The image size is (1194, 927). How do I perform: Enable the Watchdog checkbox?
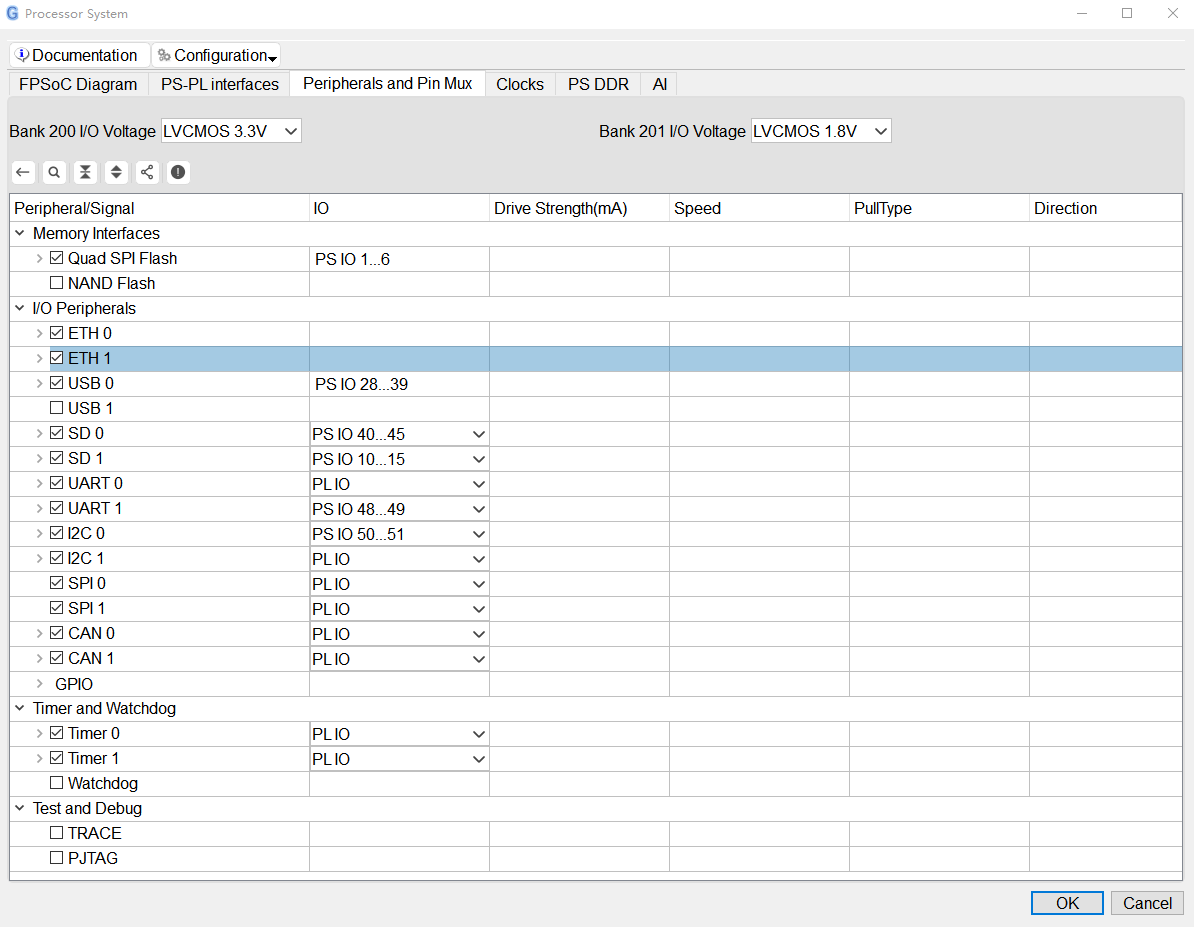click(x=56, y=782)
